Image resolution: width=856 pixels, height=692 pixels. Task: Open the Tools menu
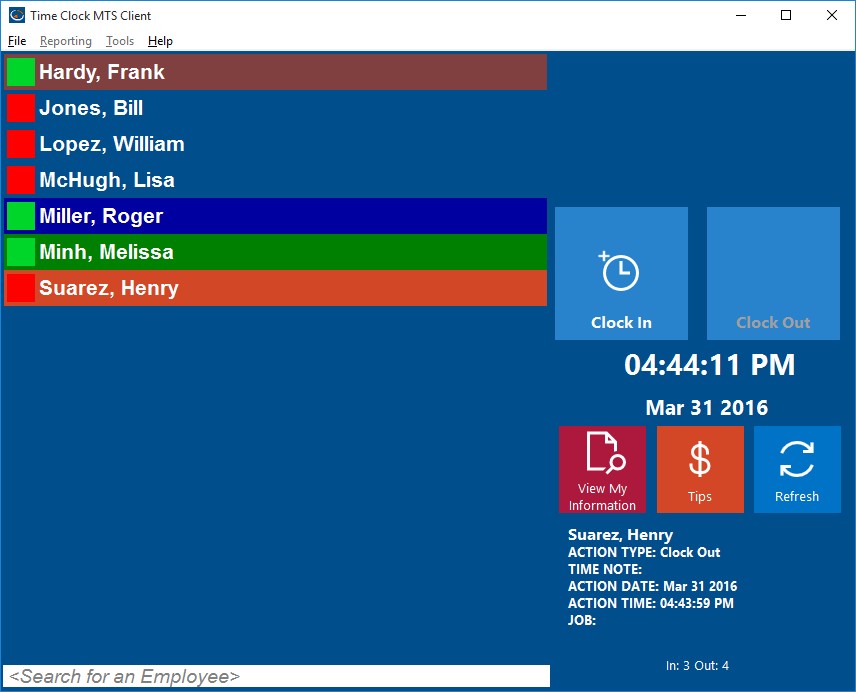[x=120, y=41]
